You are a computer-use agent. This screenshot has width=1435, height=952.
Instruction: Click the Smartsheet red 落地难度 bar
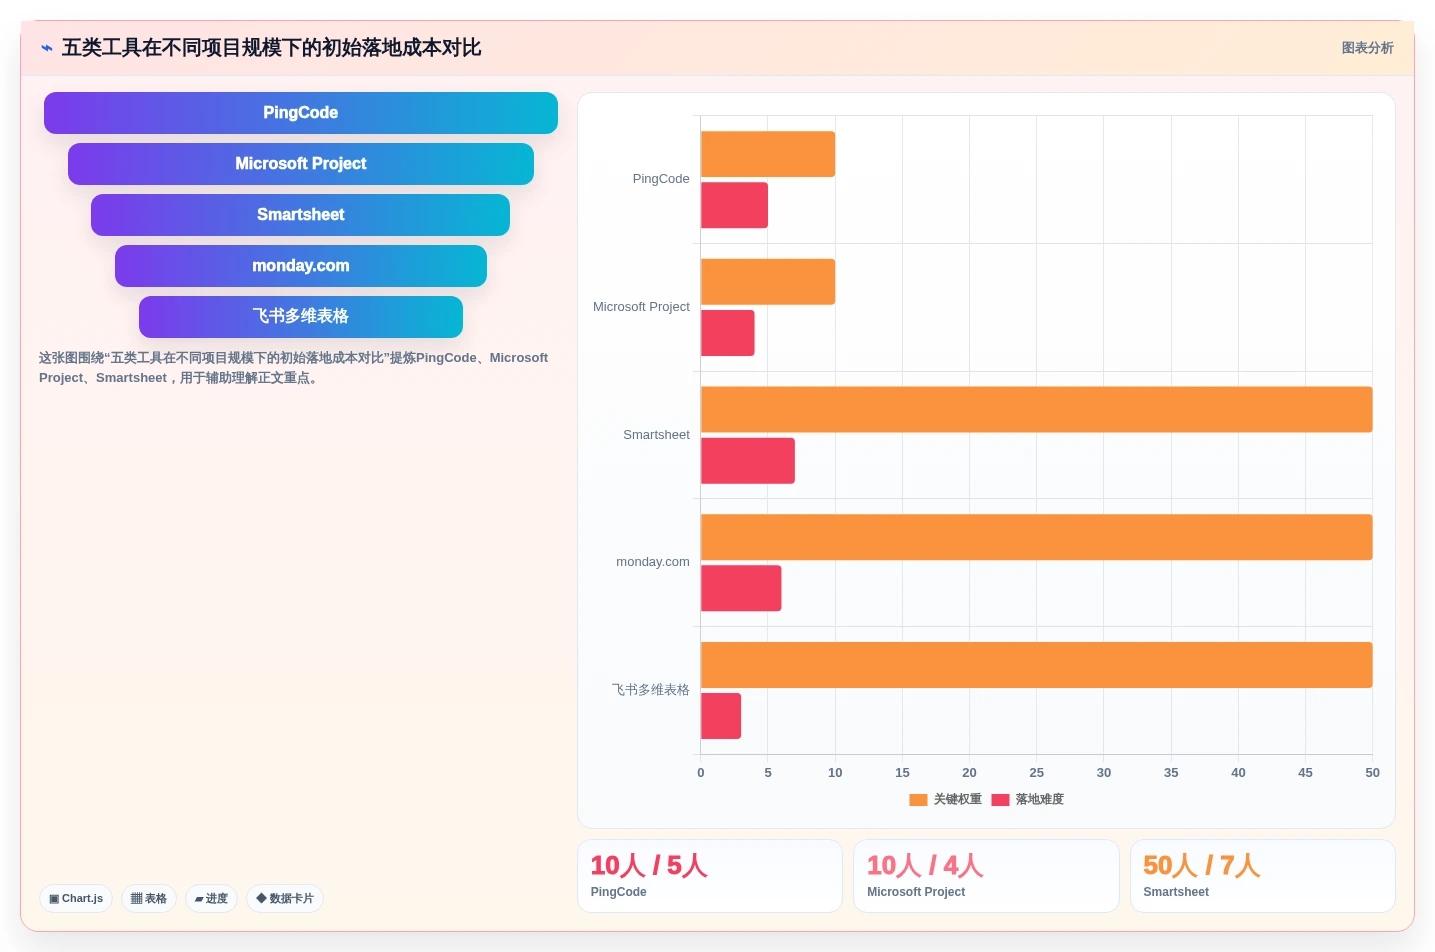click(748, 461)
